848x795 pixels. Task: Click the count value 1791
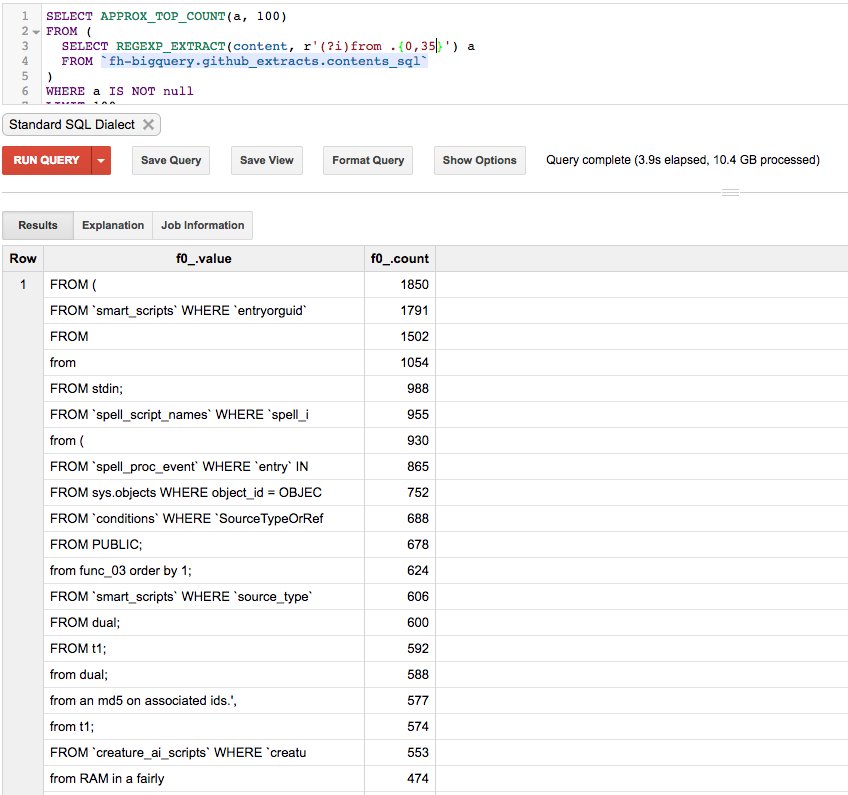coord(414,310)
